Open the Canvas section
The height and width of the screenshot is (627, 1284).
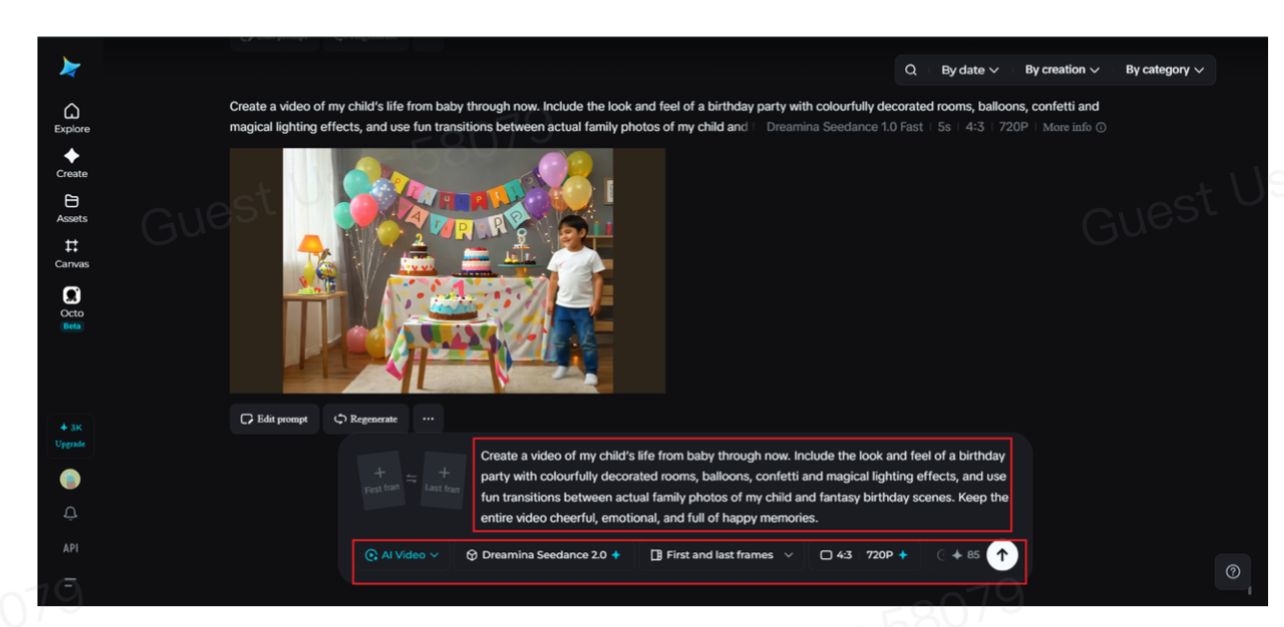click(72, 254)
